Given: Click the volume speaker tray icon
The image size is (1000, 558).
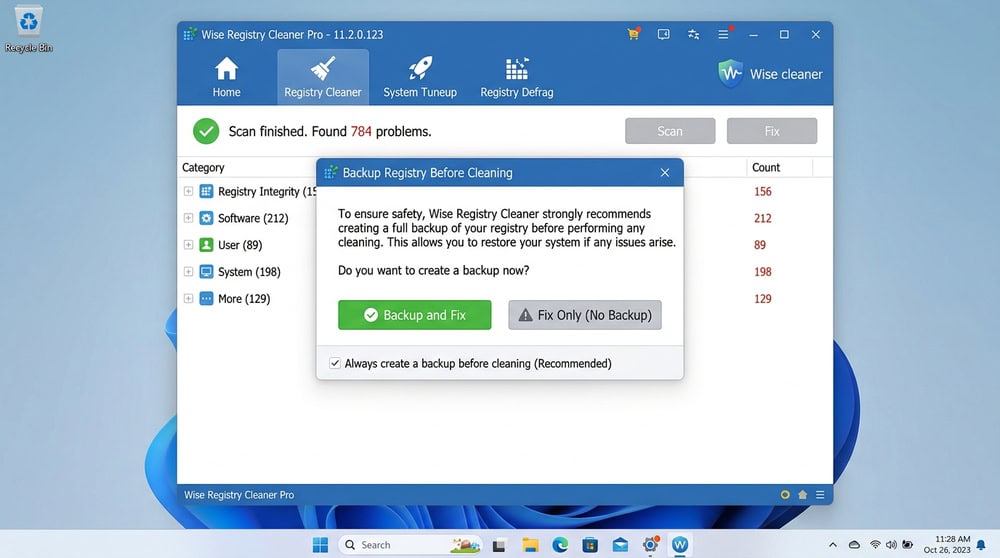Looking at the screenshot, I should tap(891, 545).
